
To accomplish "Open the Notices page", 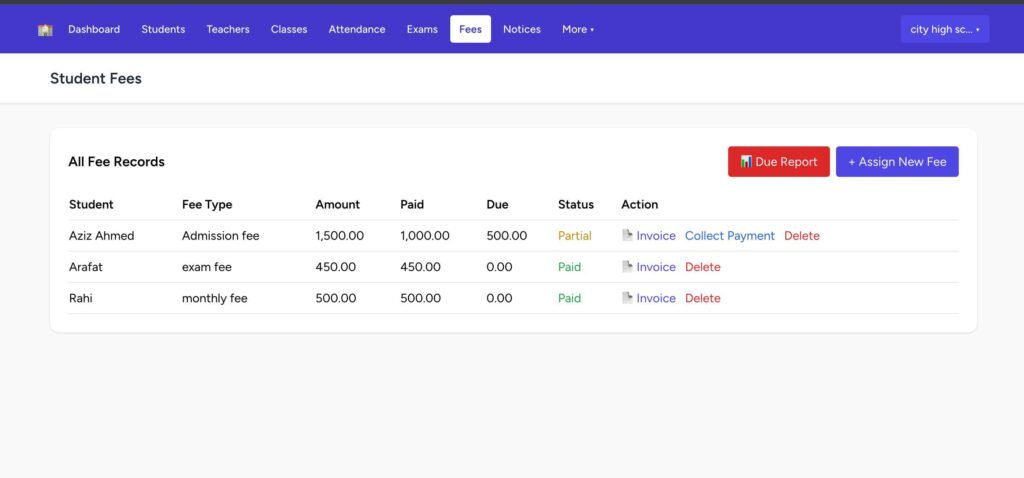I will tap(522, 29).
